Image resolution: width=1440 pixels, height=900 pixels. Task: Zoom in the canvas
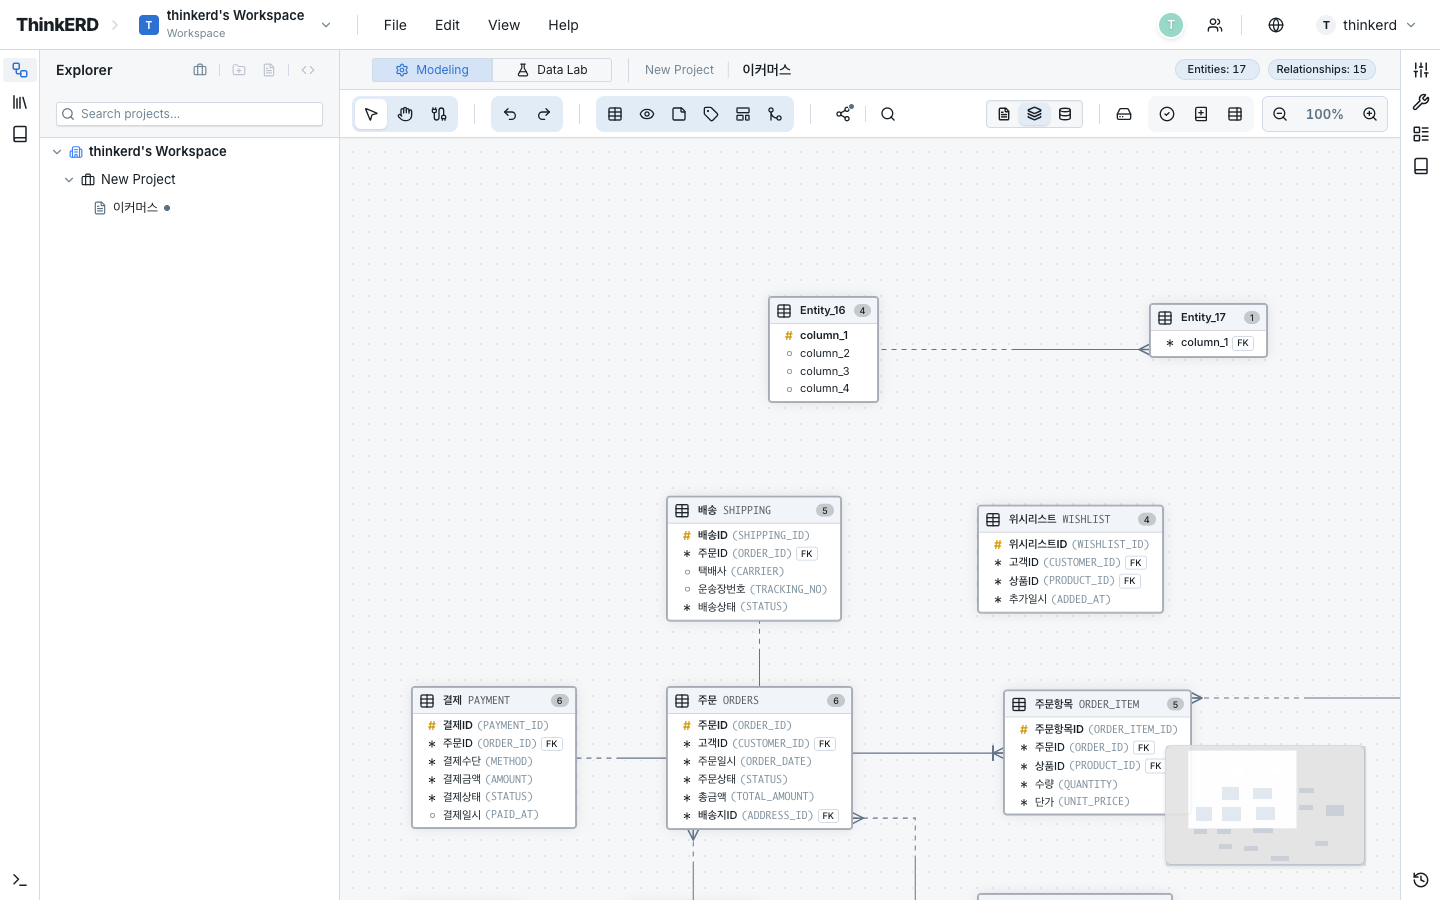click(1370, 114)
